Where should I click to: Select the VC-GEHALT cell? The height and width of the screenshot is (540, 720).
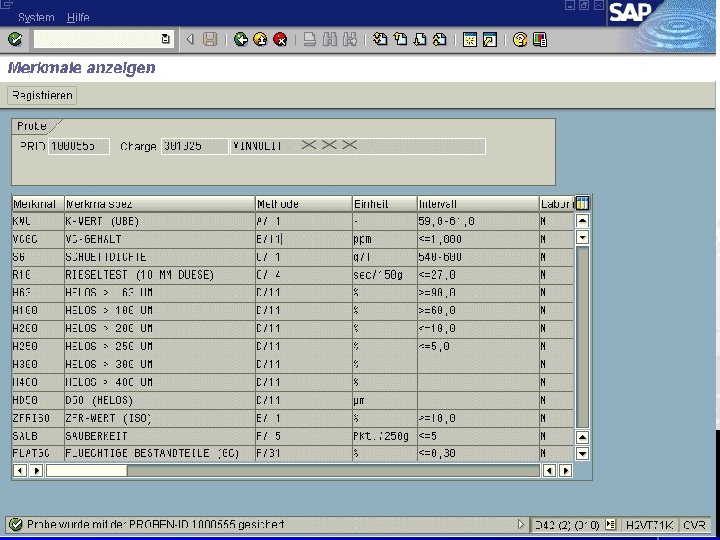[x=159, y=239]
